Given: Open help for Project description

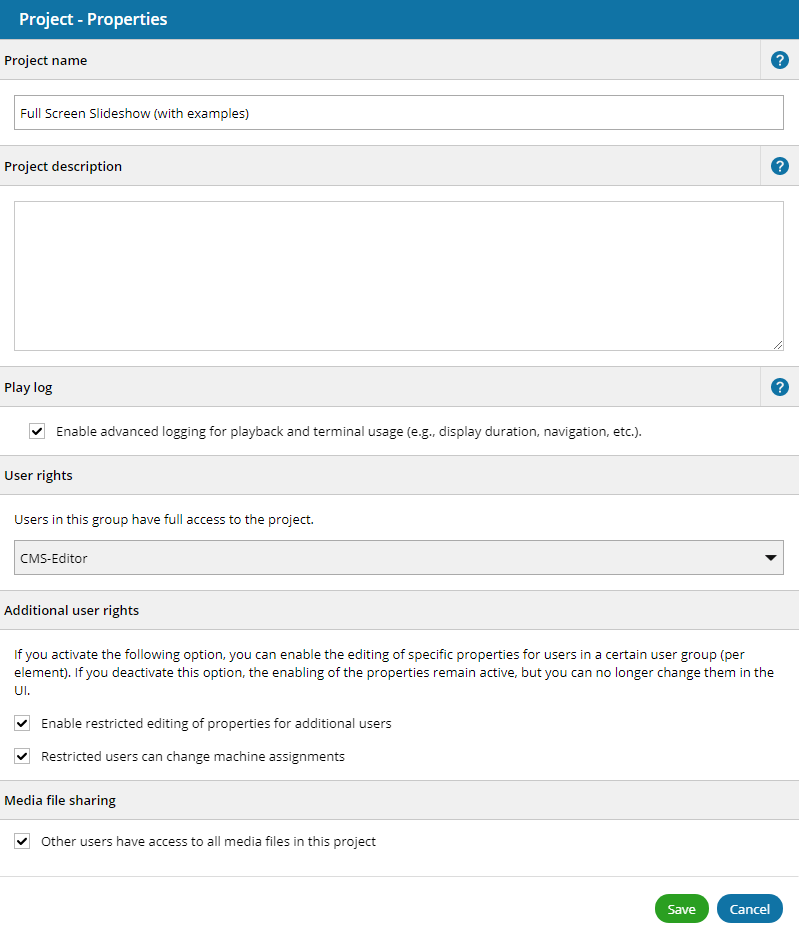Looking at the screenshot, I should pos(780,166).
